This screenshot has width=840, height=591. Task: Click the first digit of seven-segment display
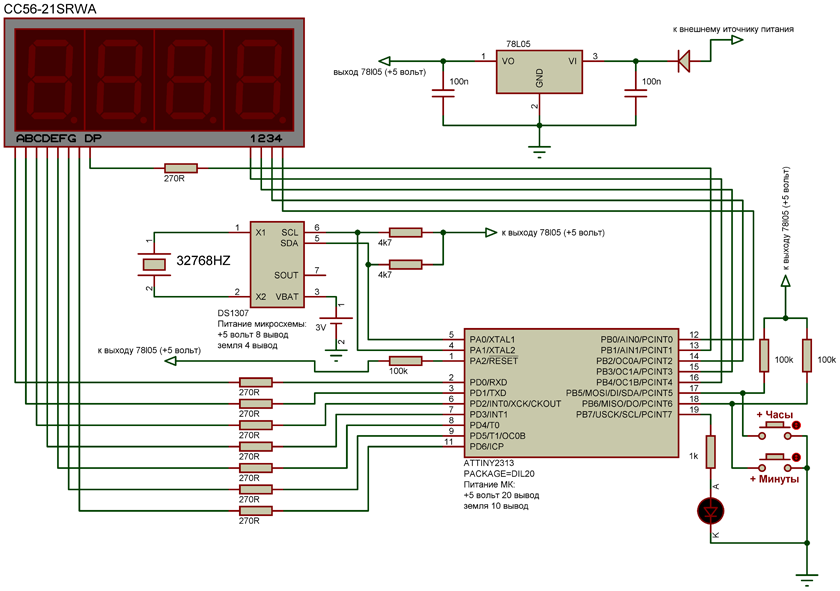(x=50, y=79)
